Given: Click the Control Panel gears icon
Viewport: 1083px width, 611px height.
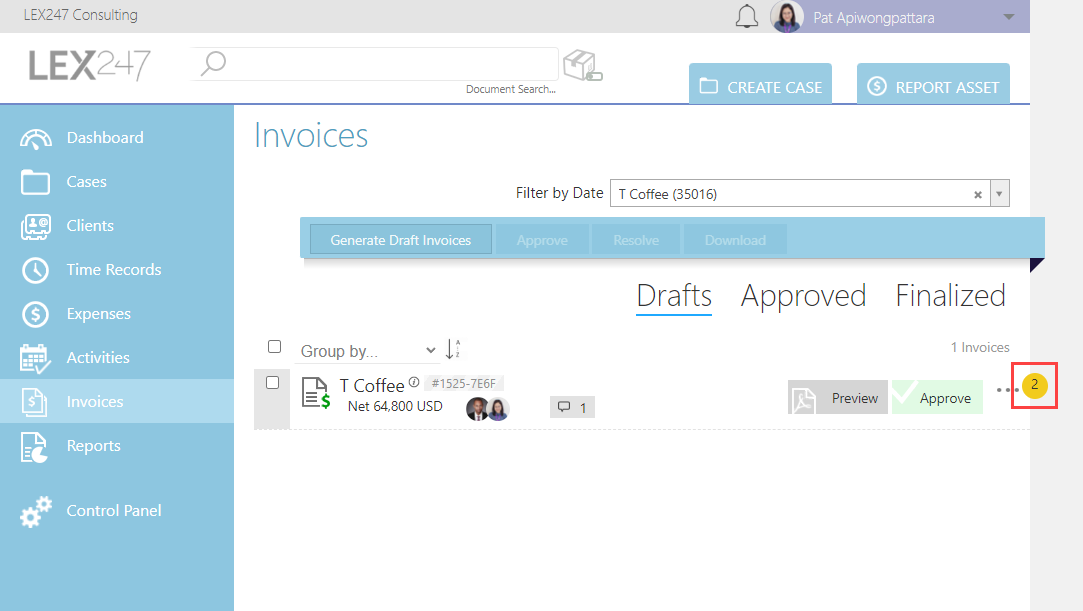Looking at the screenshot, I should click(x=36, y=512).
